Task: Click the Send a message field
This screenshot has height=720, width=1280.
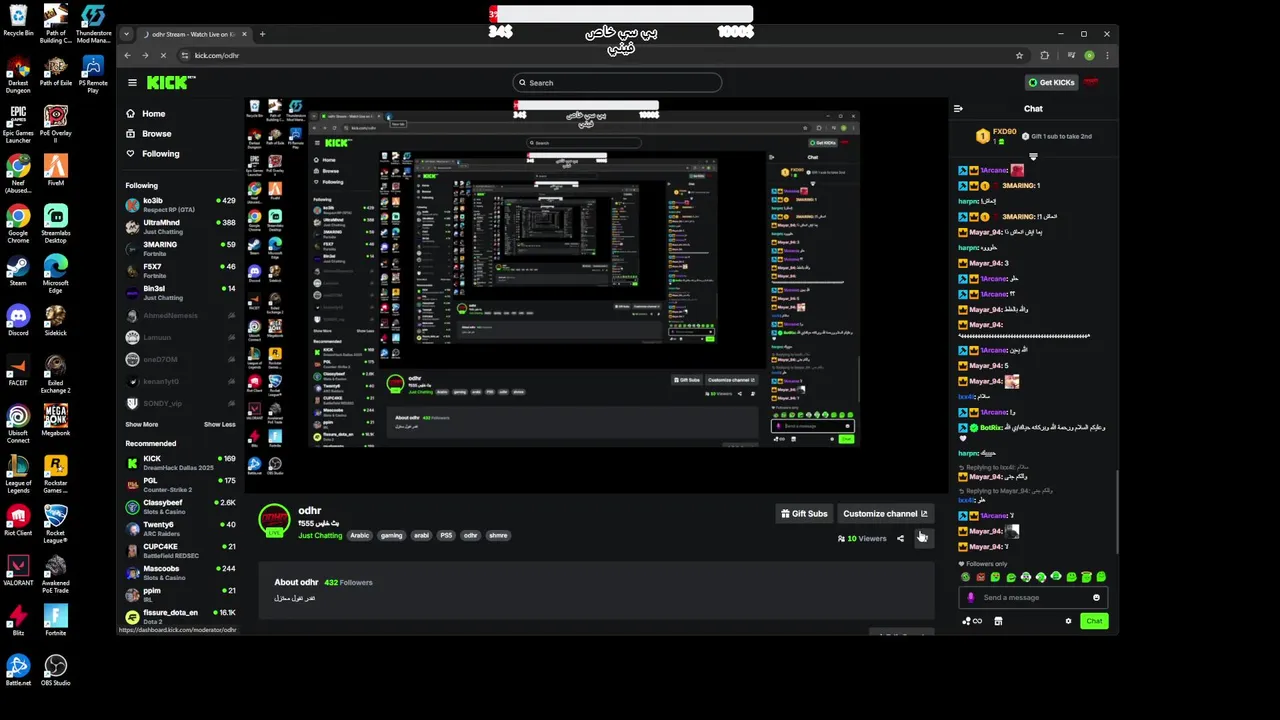Action: pyautogui.click(x=1033, y=598)
